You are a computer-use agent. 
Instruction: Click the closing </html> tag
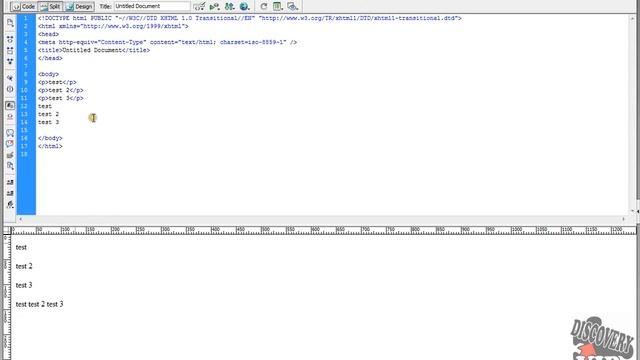point(50,146)
